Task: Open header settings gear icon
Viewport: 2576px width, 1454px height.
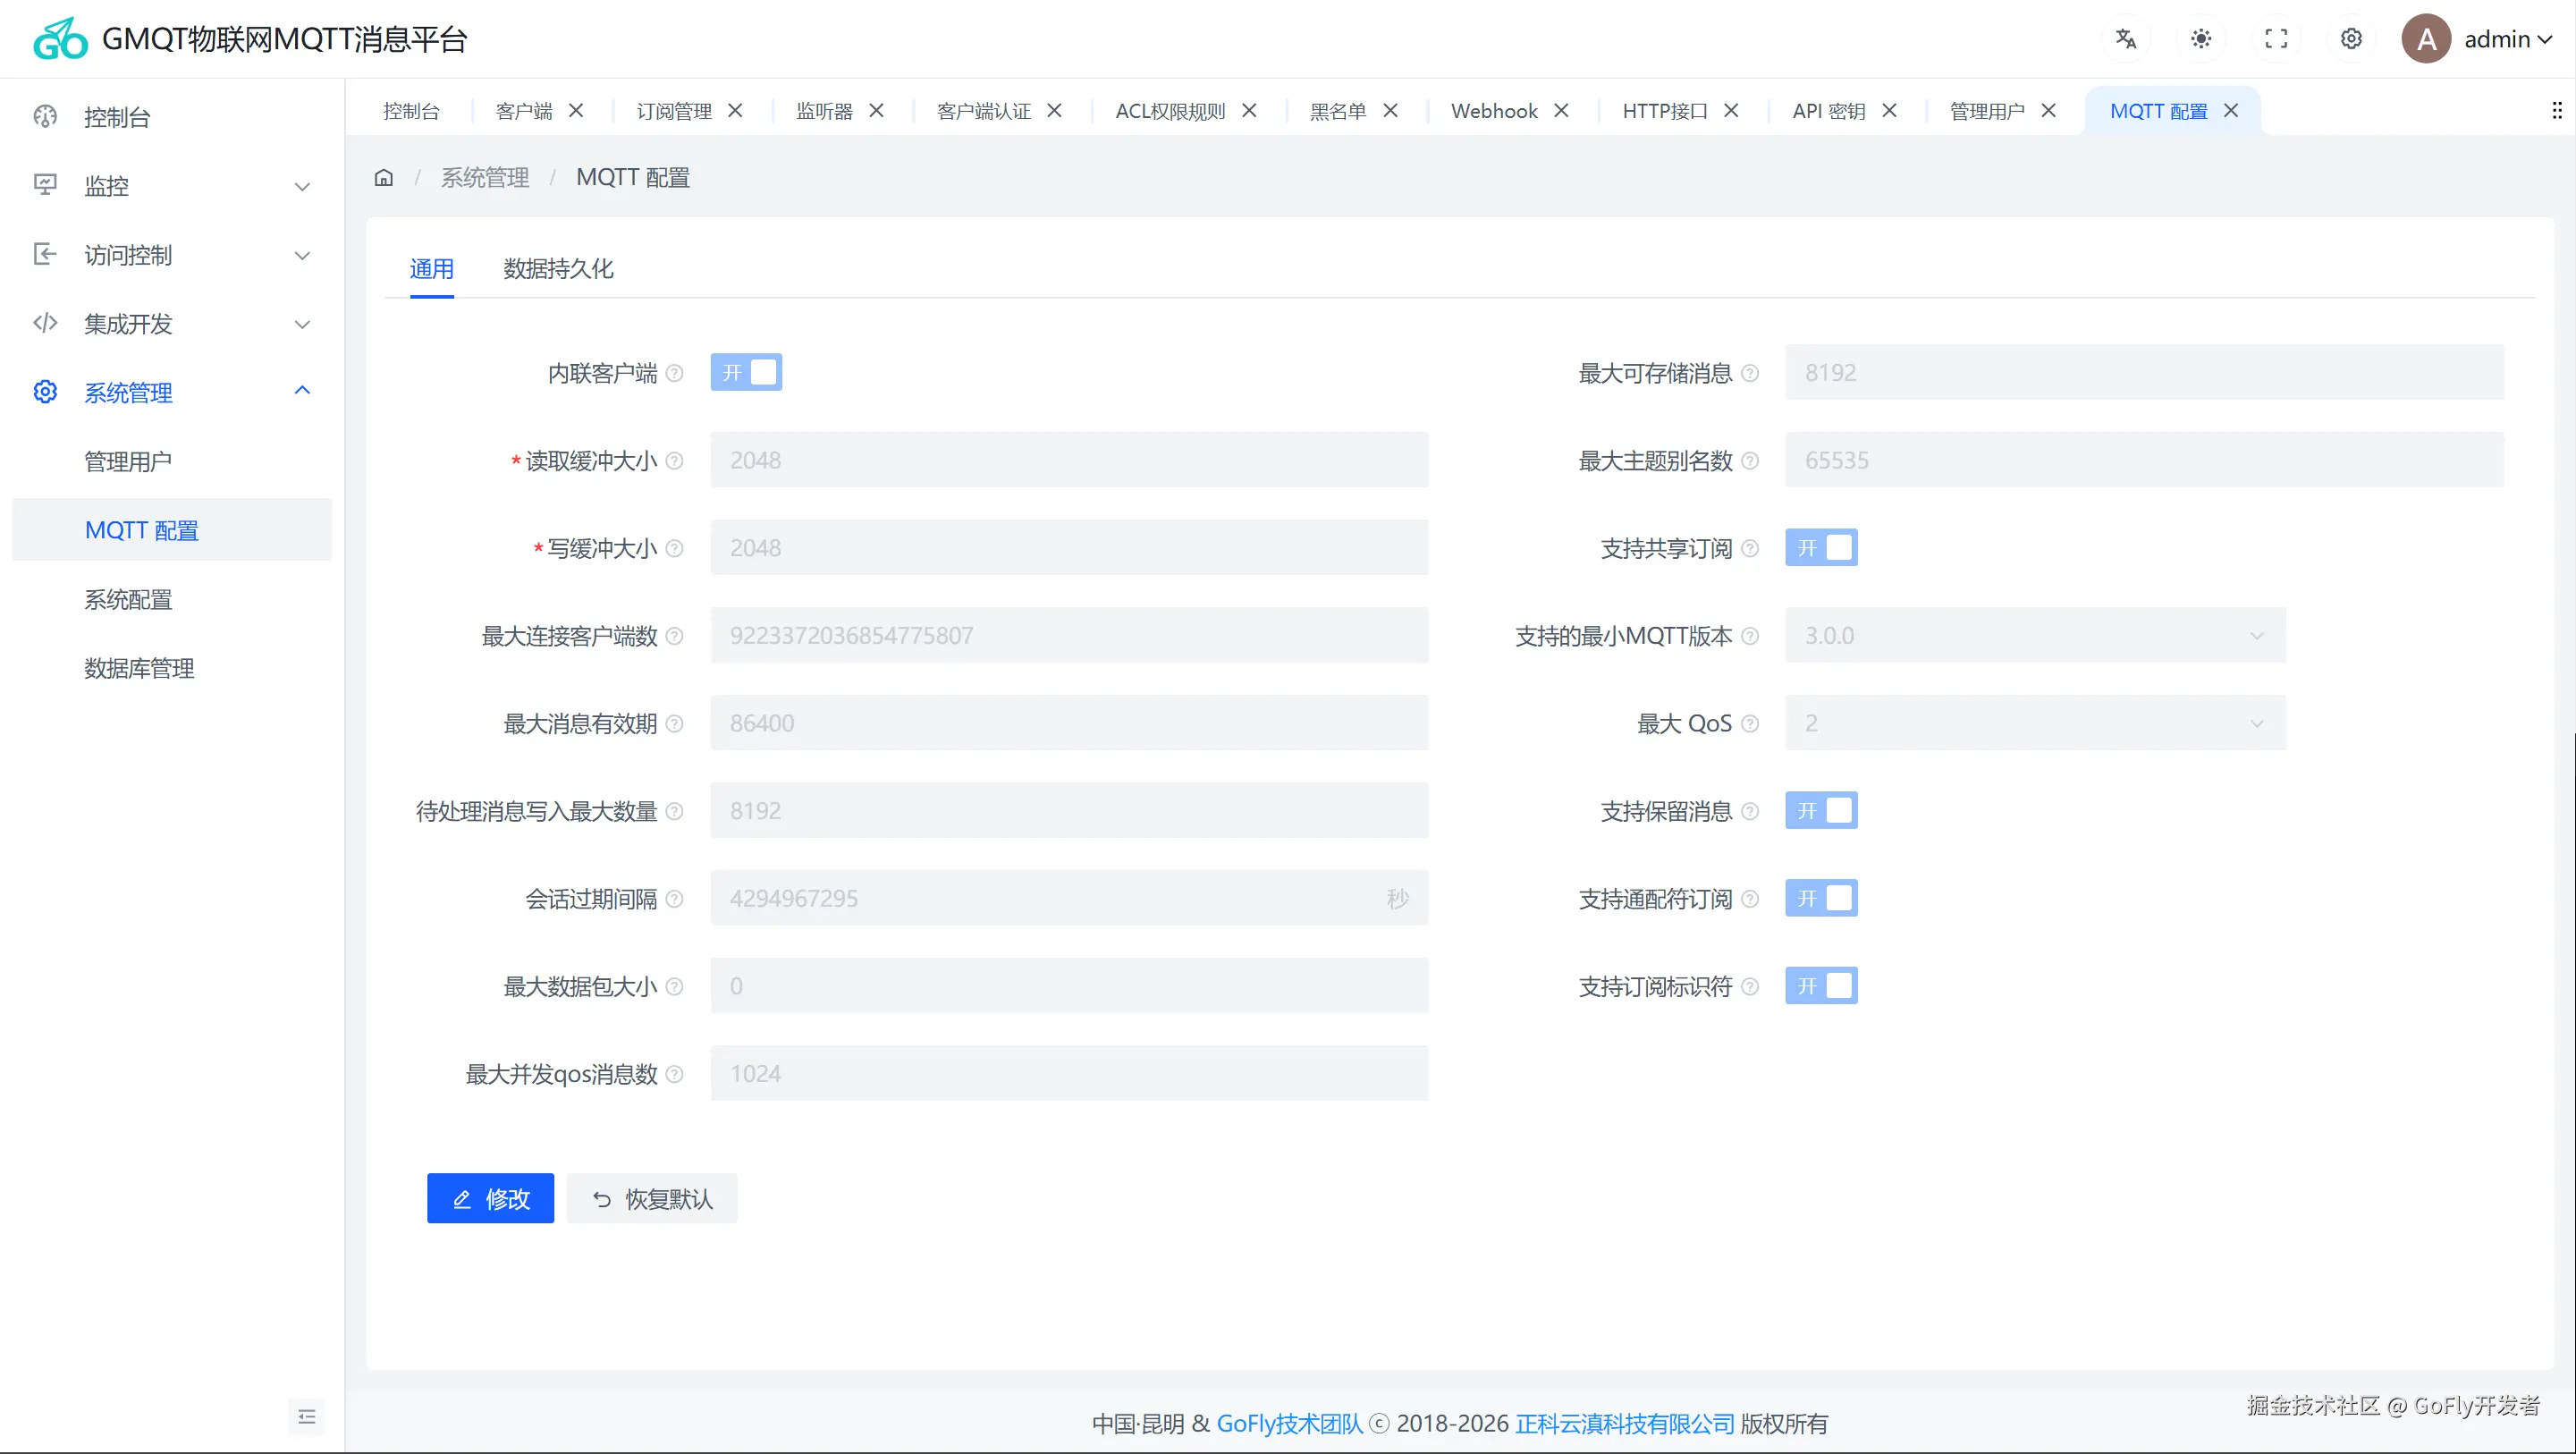Action: tap(2351, 39)
